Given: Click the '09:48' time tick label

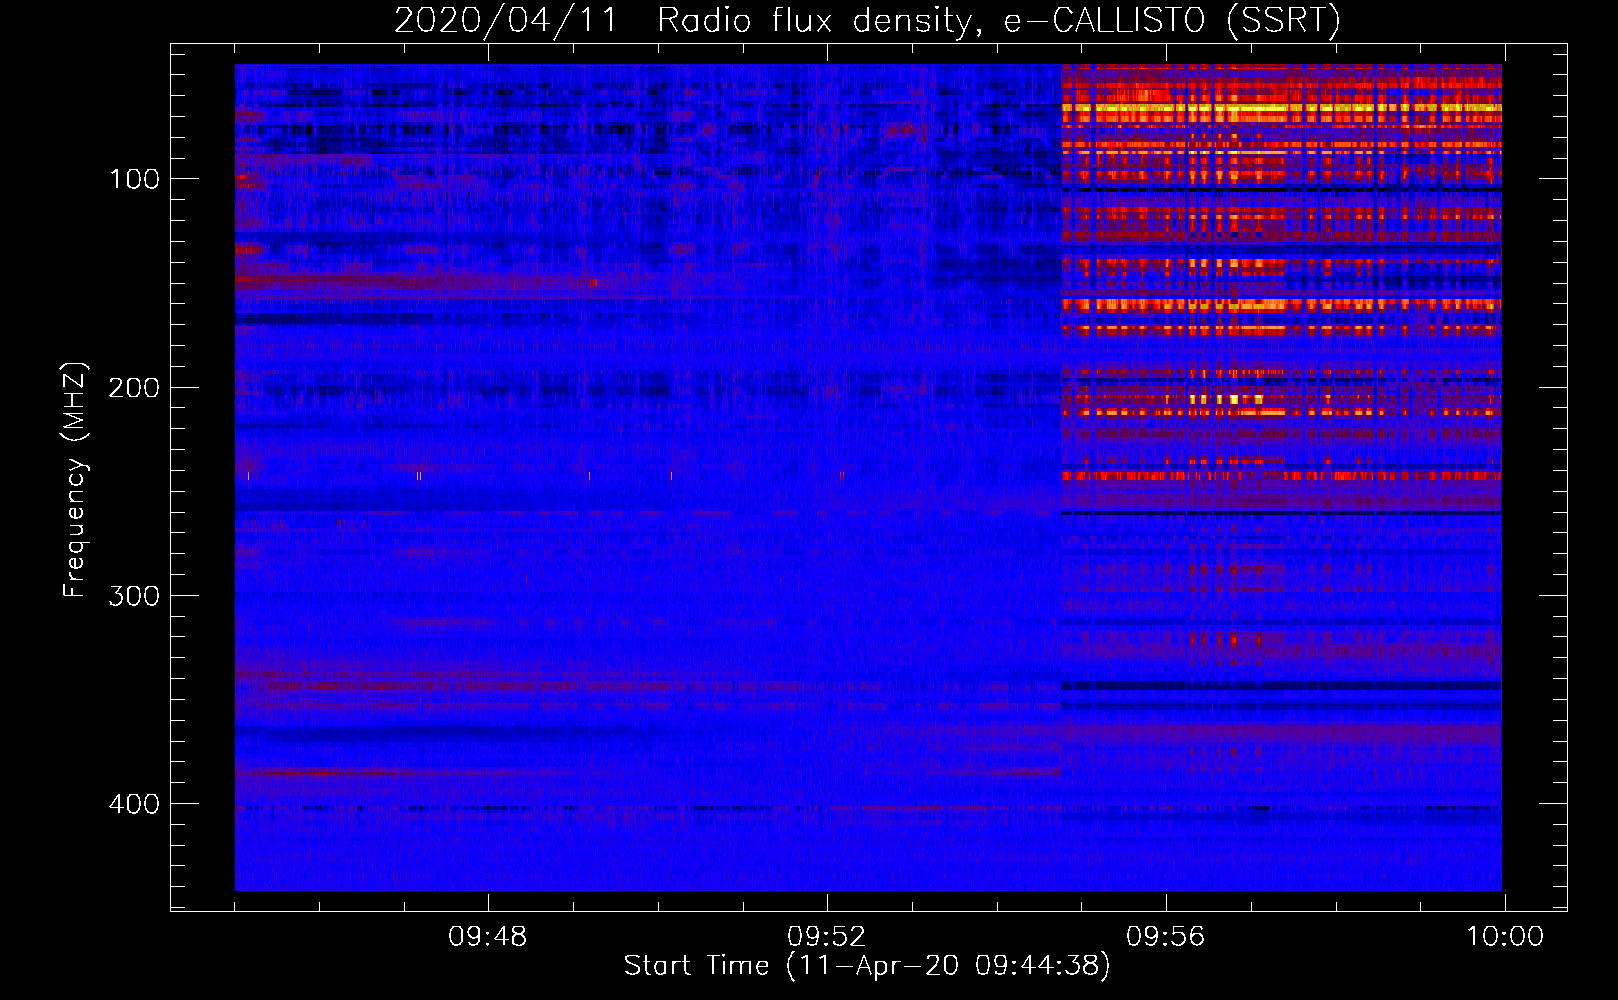Looking at the screenshot, I should 487,937.
